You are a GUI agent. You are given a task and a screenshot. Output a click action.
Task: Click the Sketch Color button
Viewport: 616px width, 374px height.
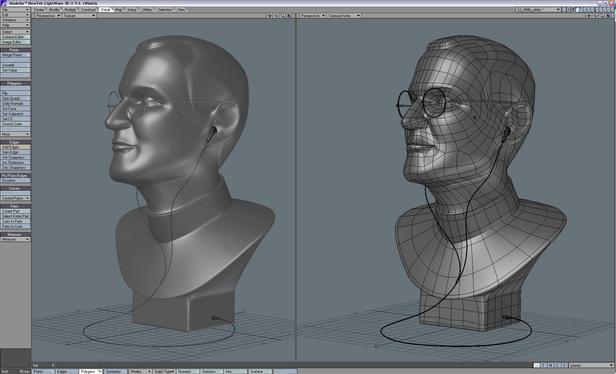[x=15, y=124]
